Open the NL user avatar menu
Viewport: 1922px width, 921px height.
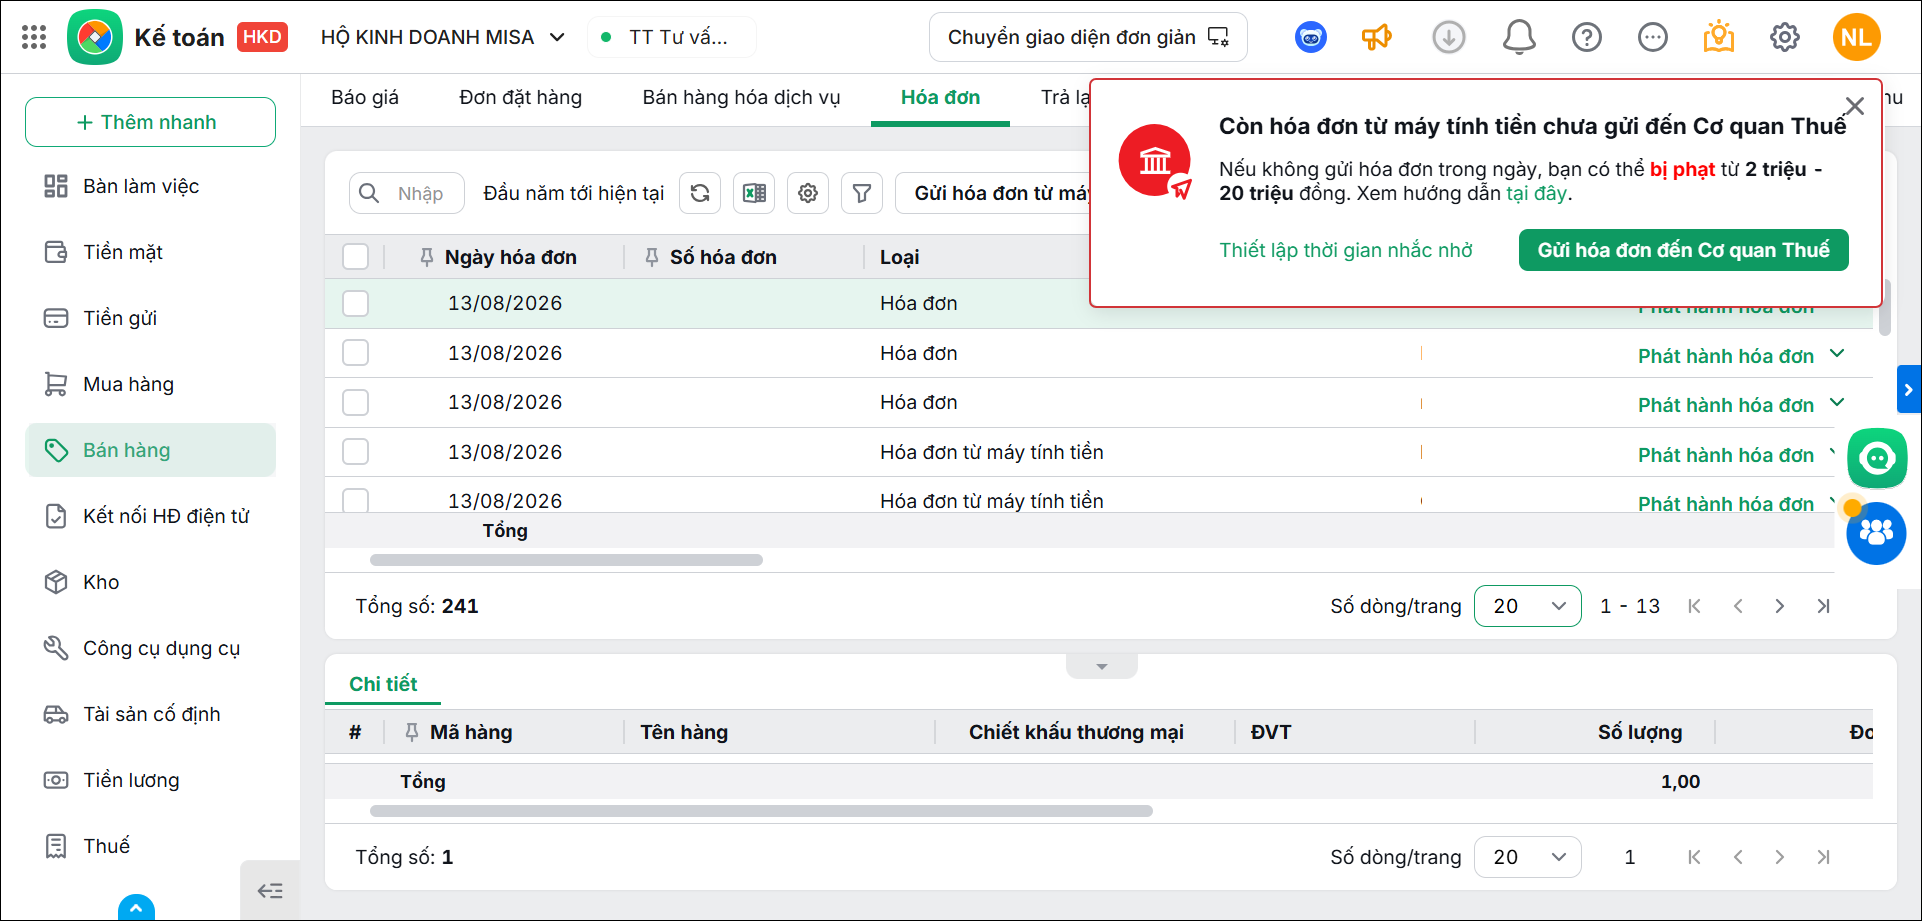[1857, 37]
